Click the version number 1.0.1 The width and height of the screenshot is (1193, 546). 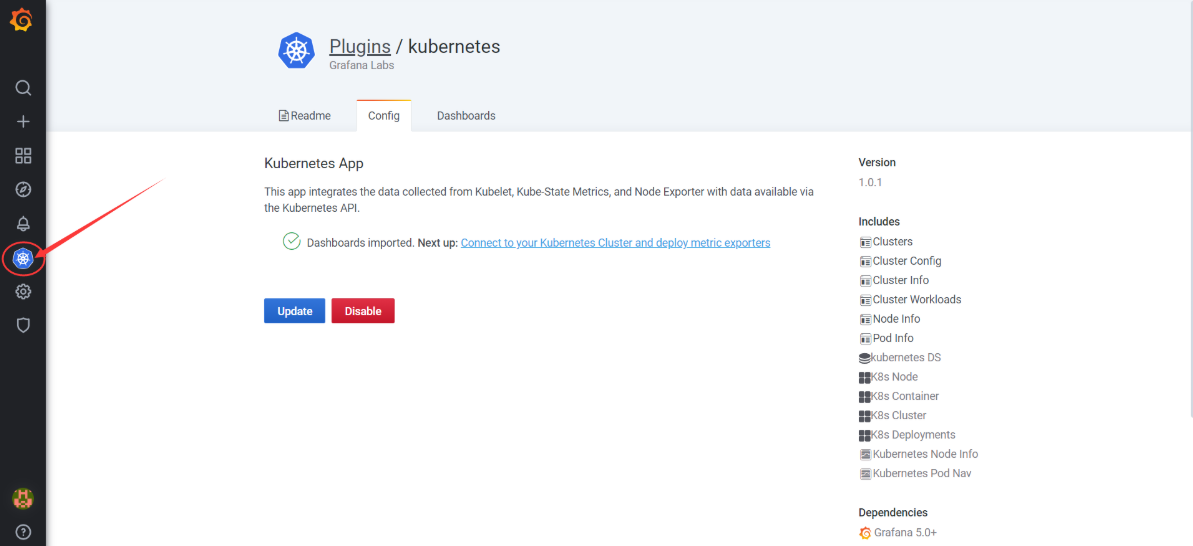(870, 183)
